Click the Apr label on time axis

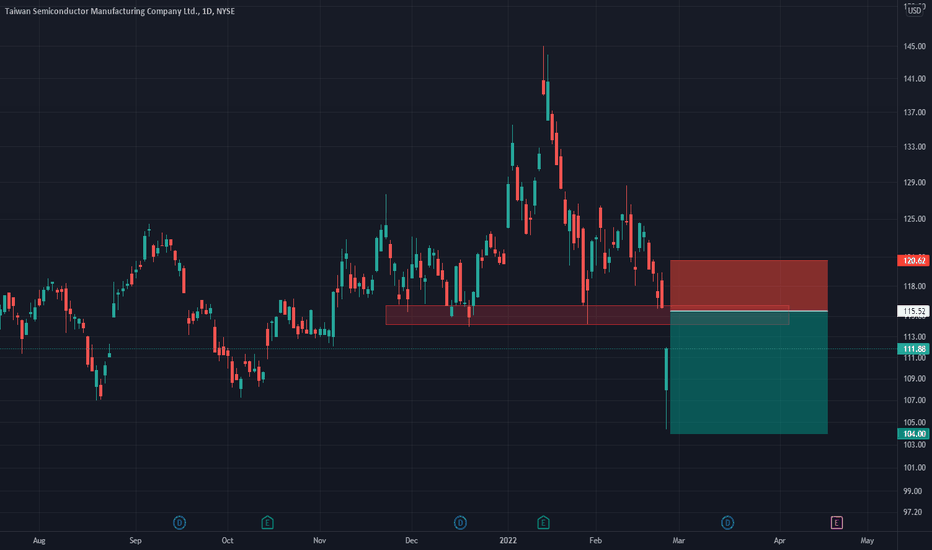[x=779, y=540]
